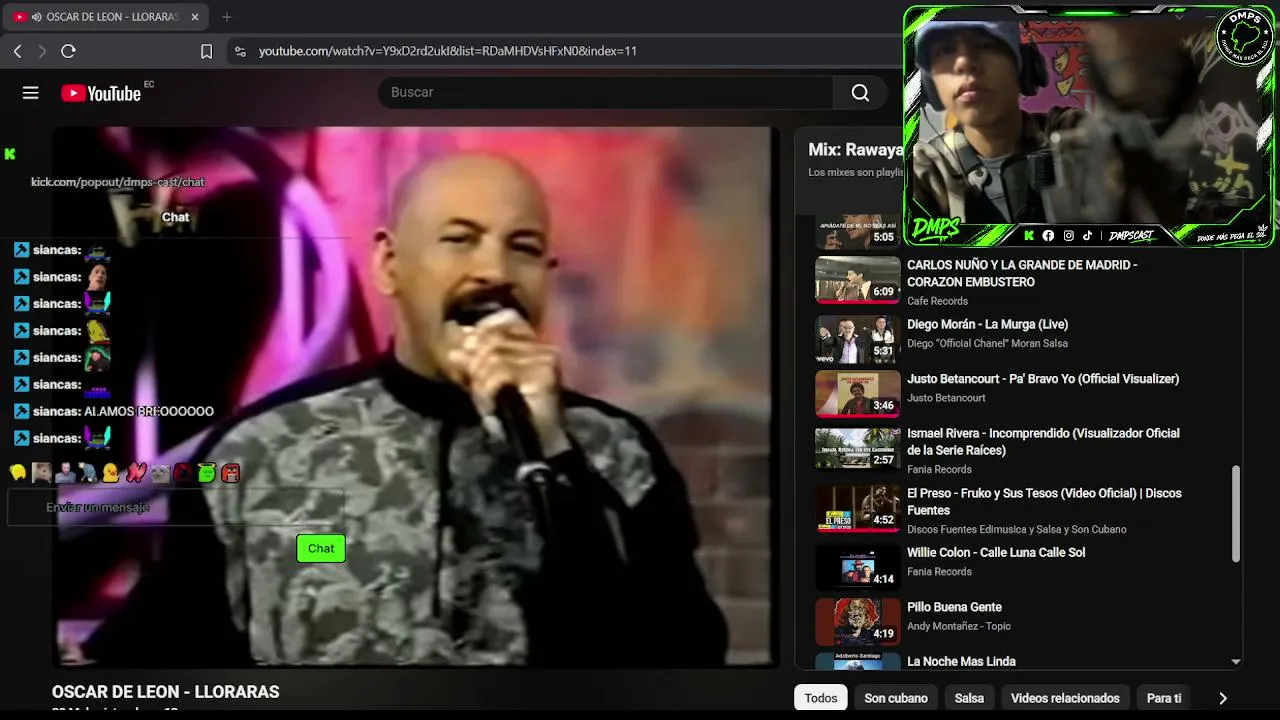The width and height of the screenshot is (1280, 720).
Task: Play the Willie Colon Calle Luna thumbnail
Action: click(x=857, y=567)
